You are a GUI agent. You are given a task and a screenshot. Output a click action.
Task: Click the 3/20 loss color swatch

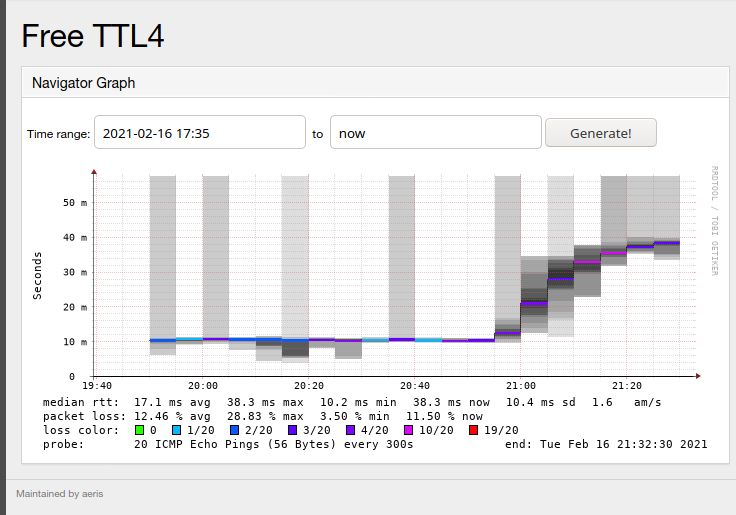[292, 430]
